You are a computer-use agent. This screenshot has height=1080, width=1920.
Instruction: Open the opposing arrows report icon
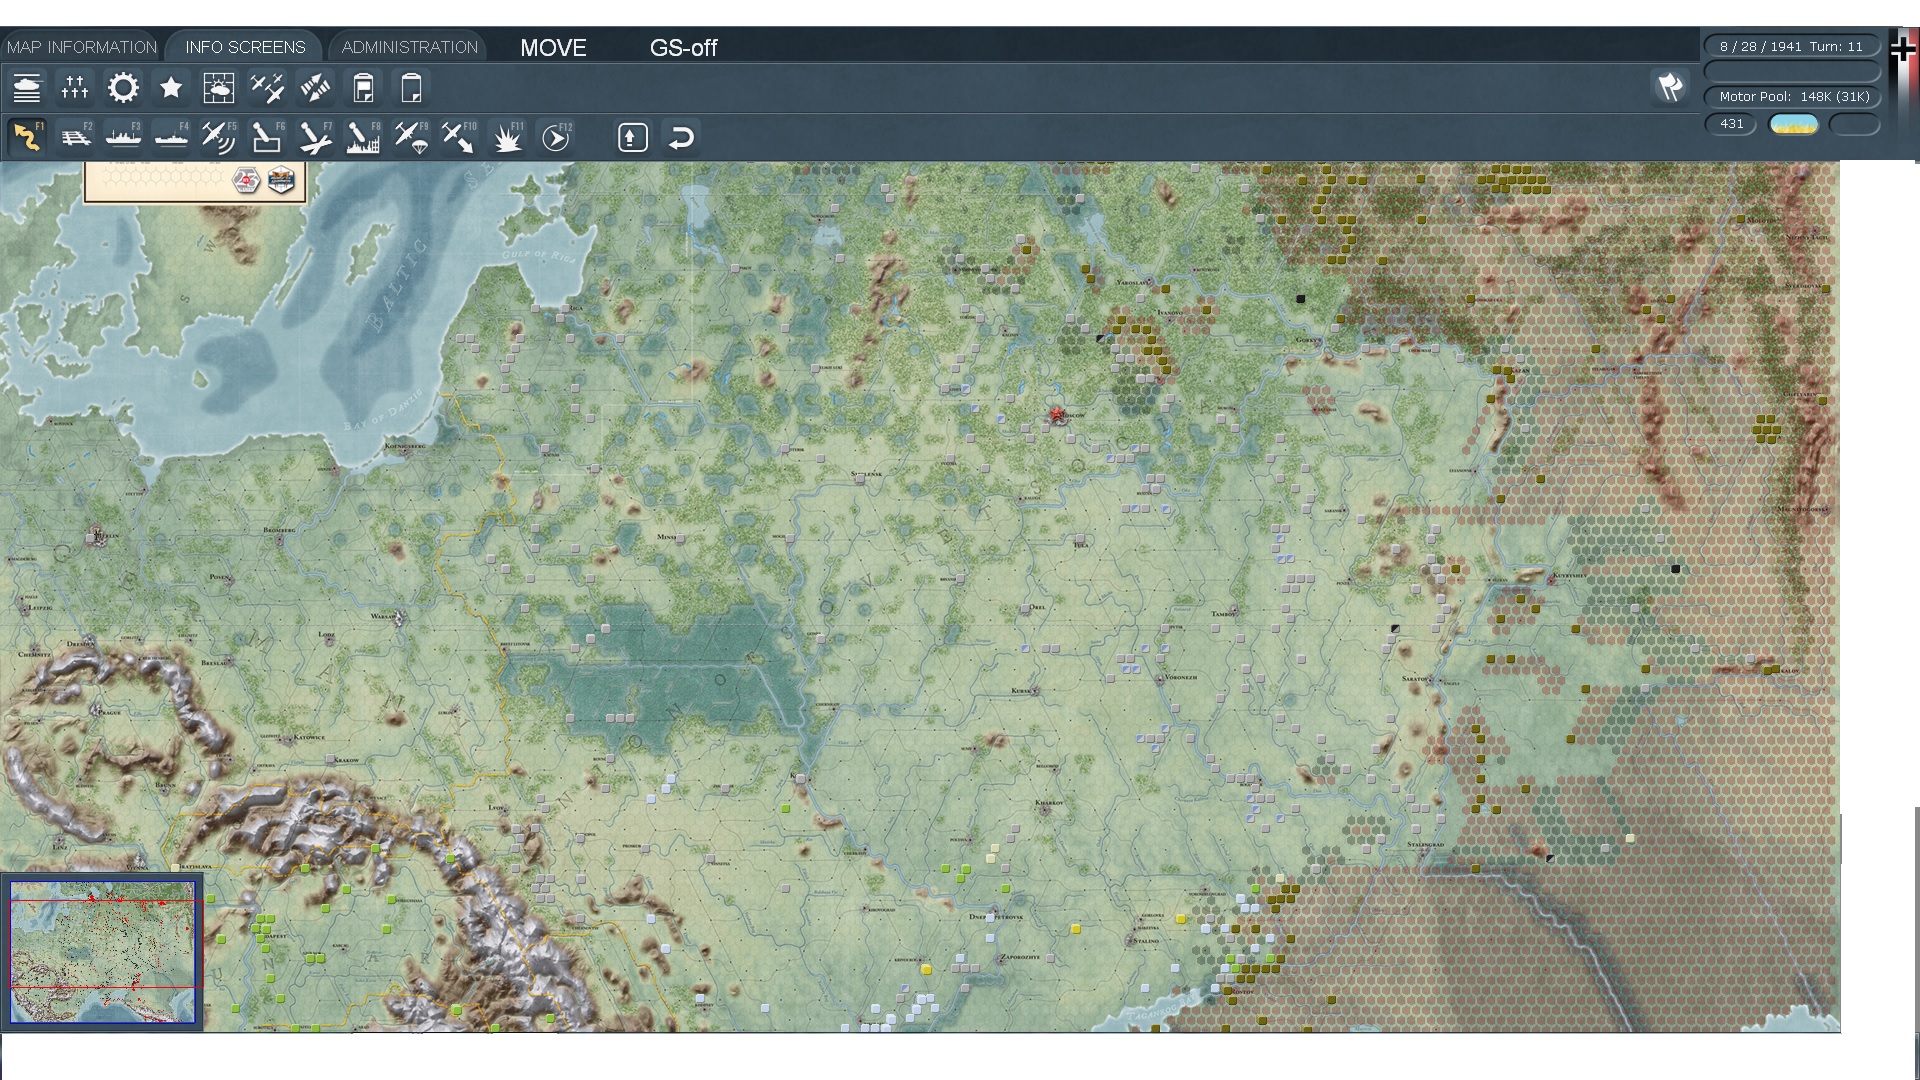[x=315, y=88]
